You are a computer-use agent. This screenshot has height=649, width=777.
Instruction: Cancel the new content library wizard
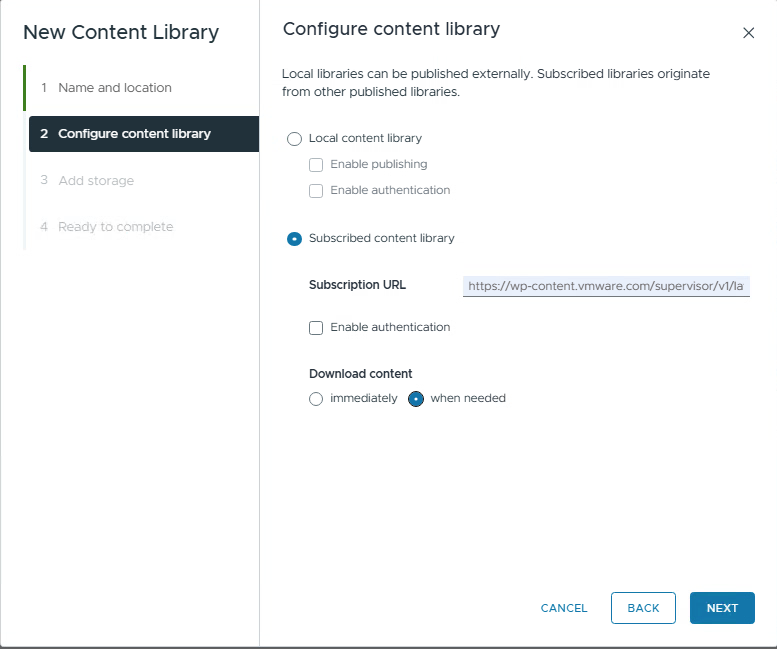coord(564,608)
